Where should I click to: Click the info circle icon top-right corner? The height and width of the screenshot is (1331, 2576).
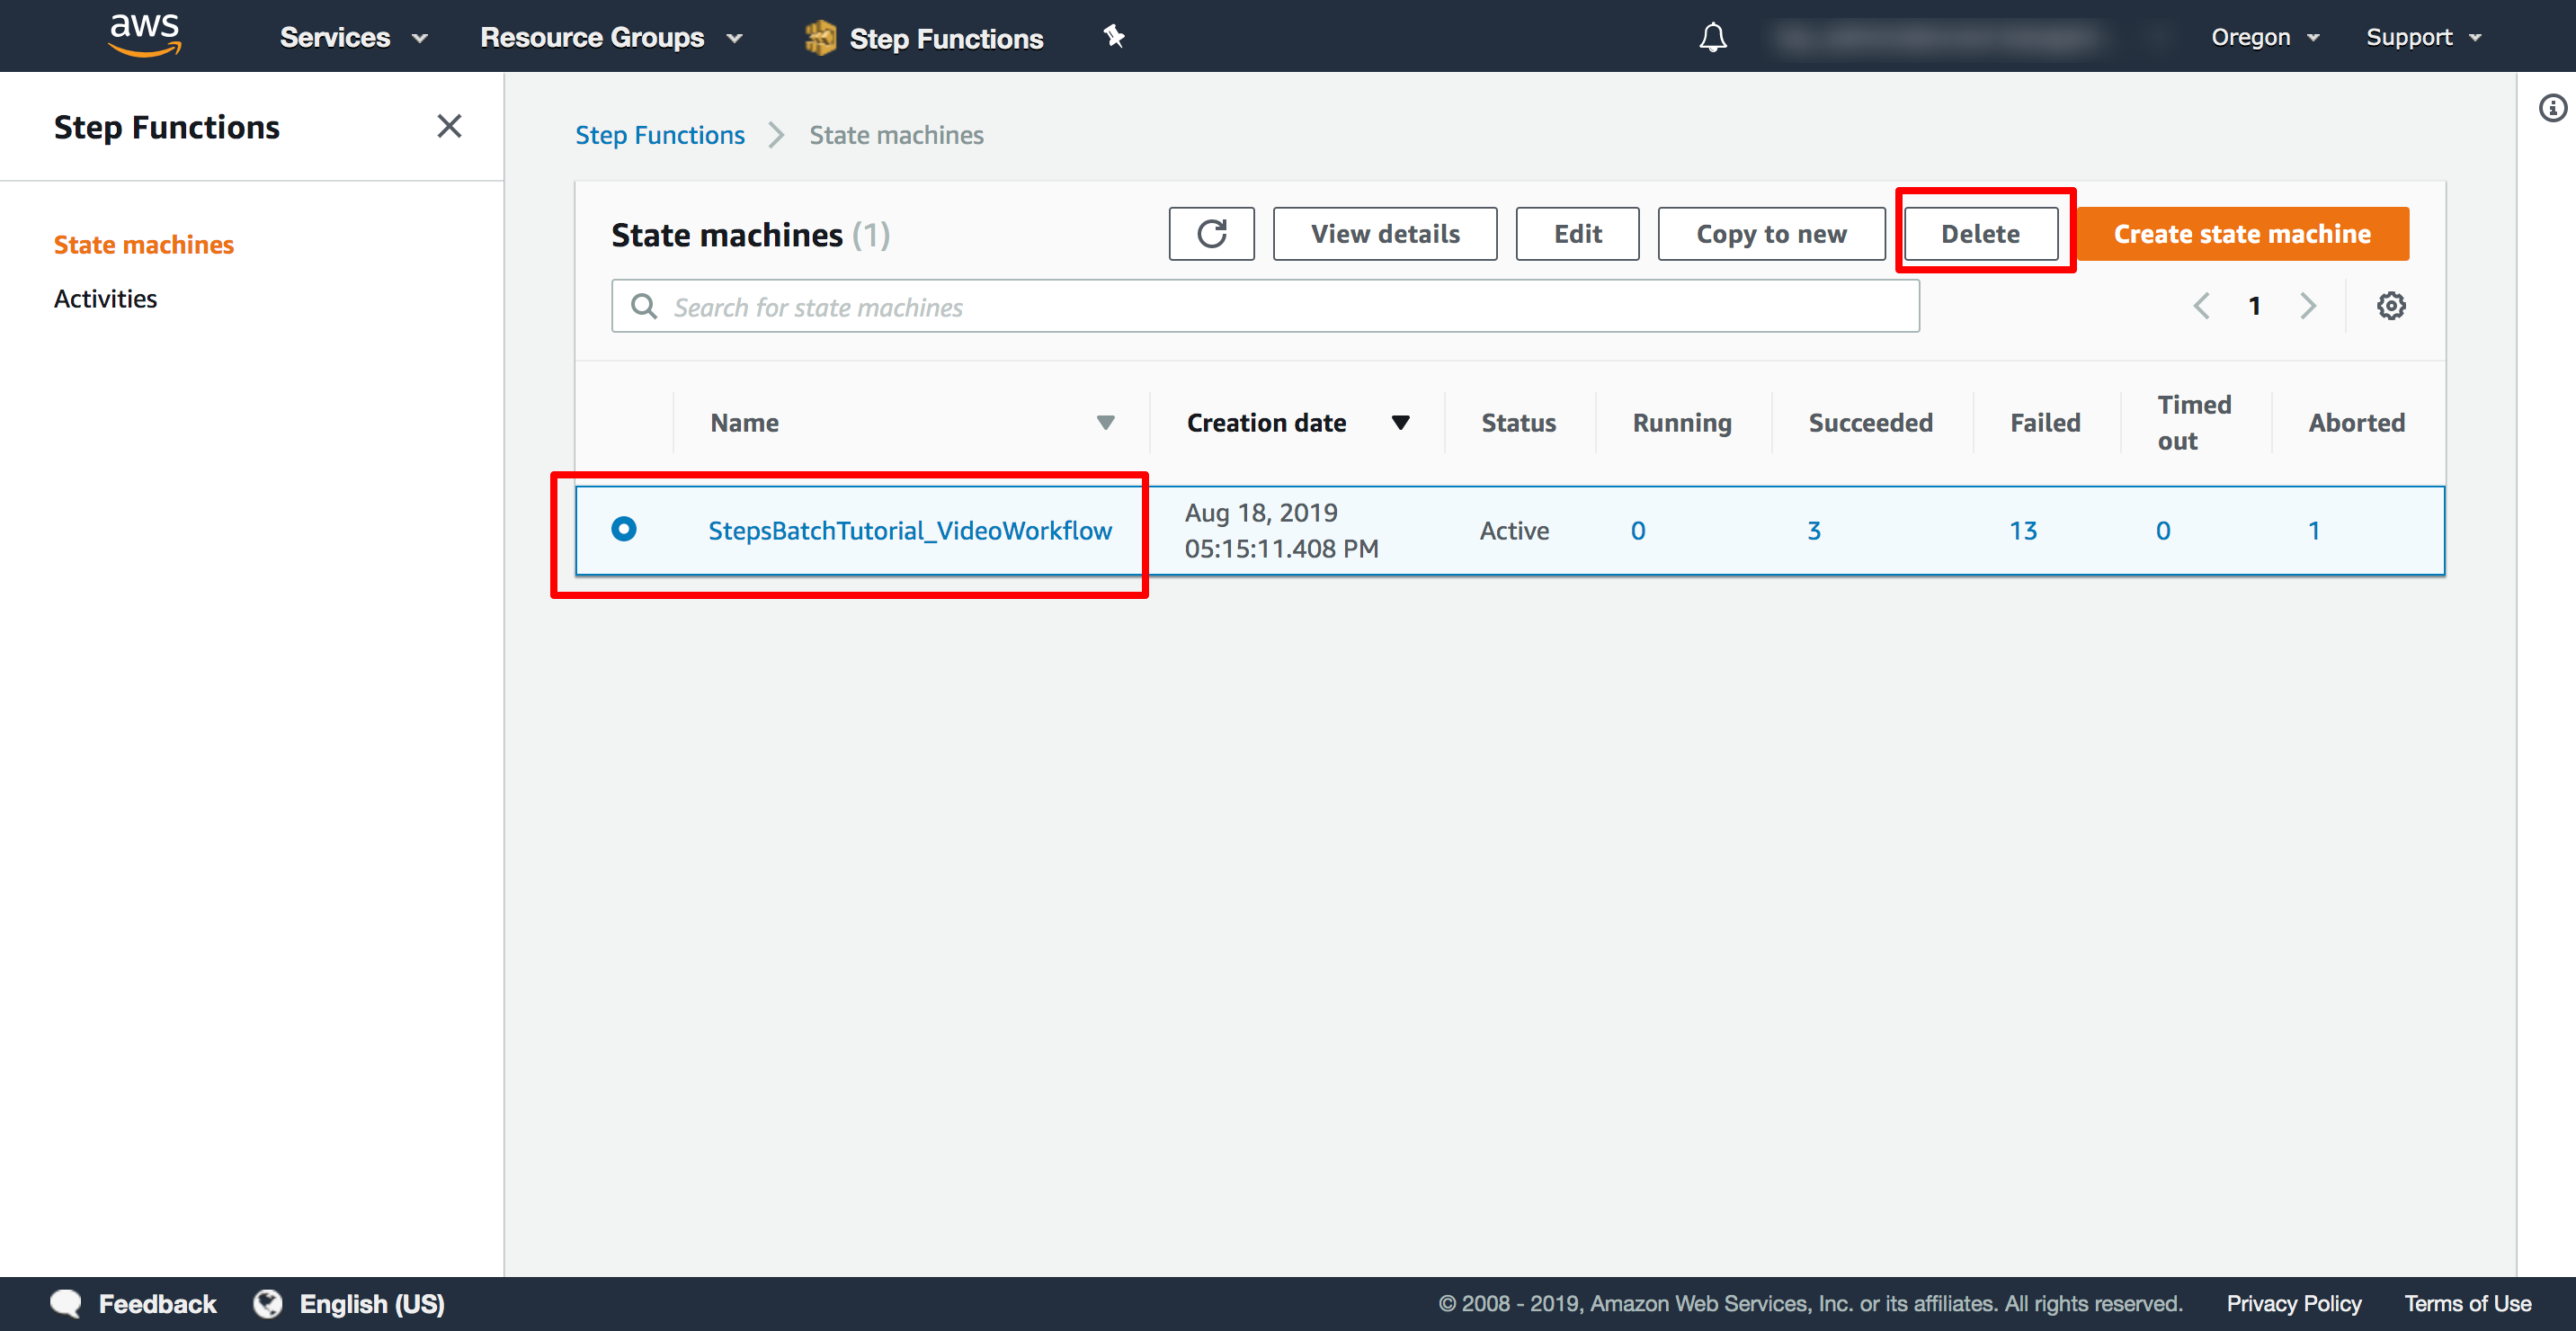click(2553, 107)
